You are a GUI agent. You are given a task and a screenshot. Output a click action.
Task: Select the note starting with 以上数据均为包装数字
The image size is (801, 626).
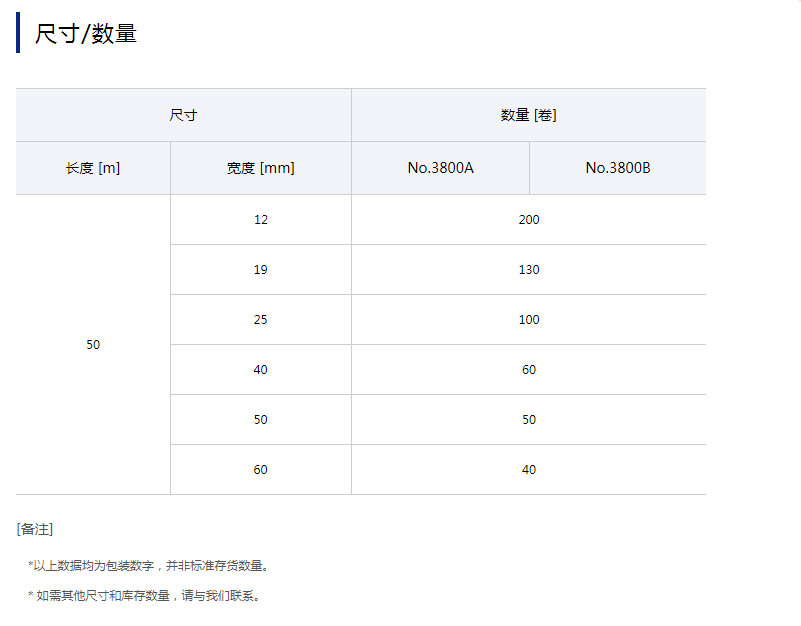click(149, 566)
